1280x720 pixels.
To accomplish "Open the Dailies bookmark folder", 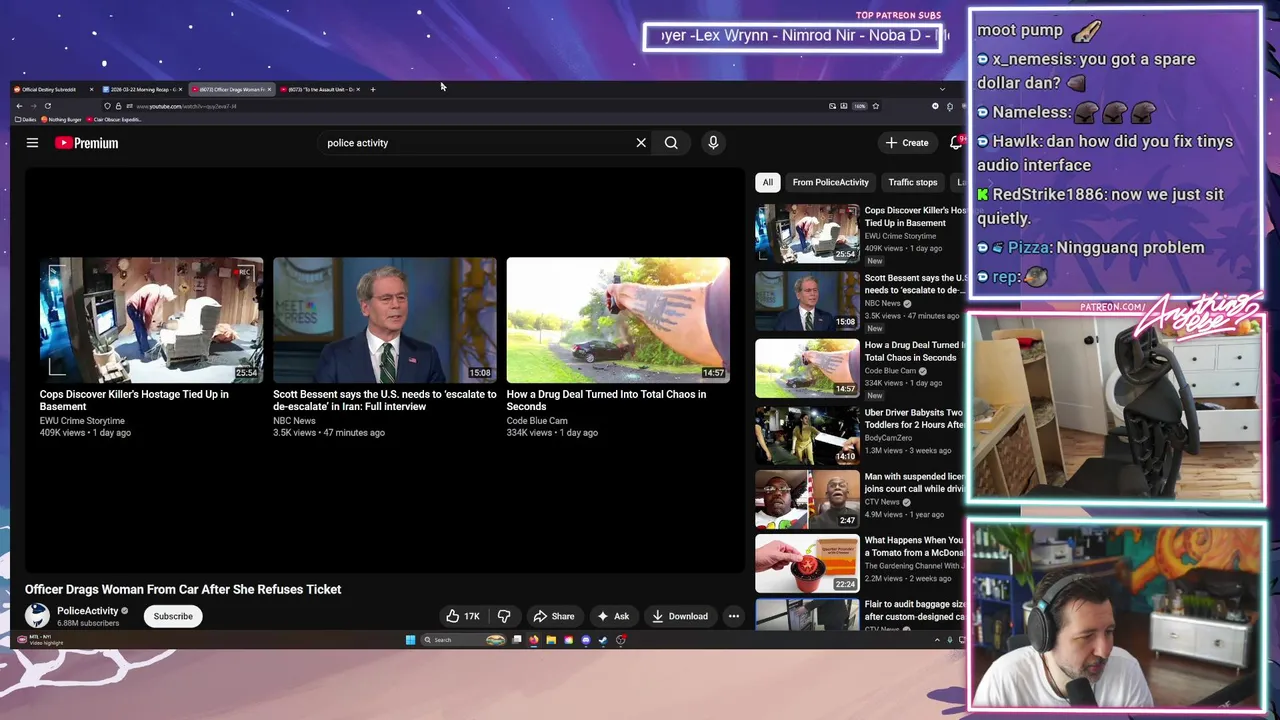I will (x=25, y=119).
